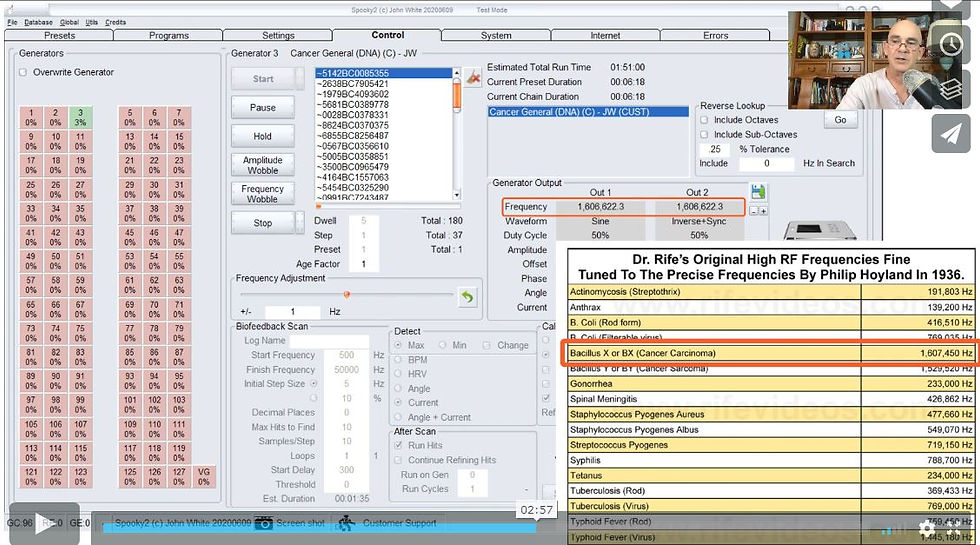Click the Pause button
Screen dimensions: 980x545
click(262, 108)
